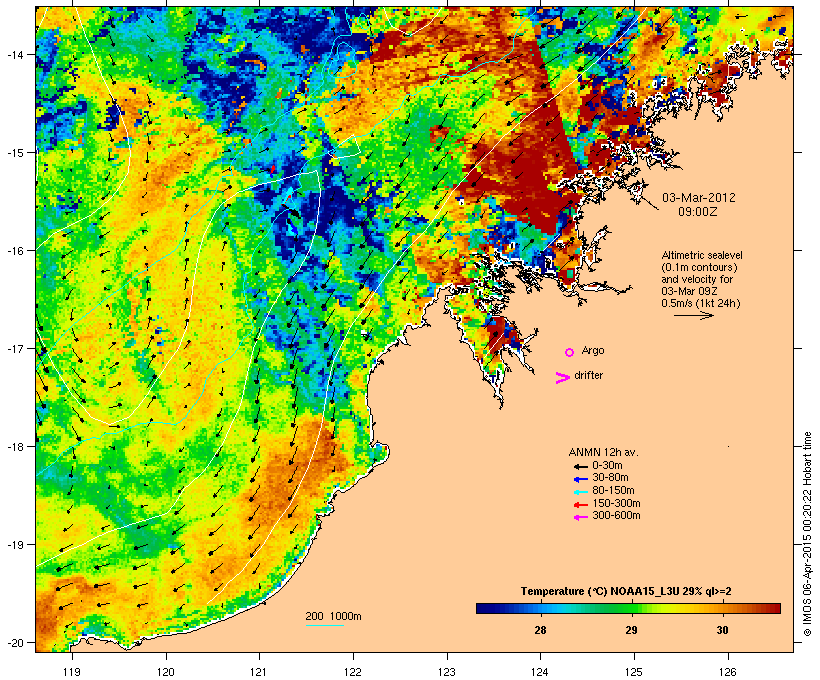
Task: Click the longitude axis label 125
Action: point(634,672)
